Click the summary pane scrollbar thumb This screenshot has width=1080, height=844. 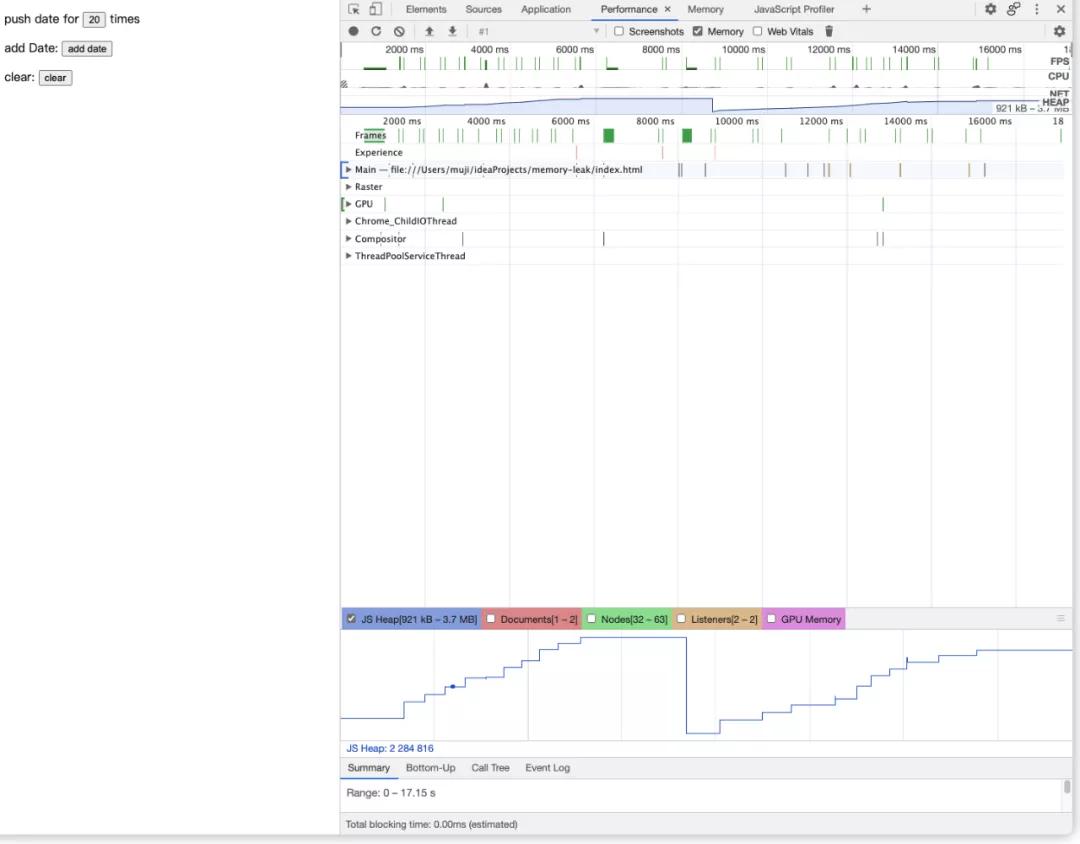coord(1067,787)
